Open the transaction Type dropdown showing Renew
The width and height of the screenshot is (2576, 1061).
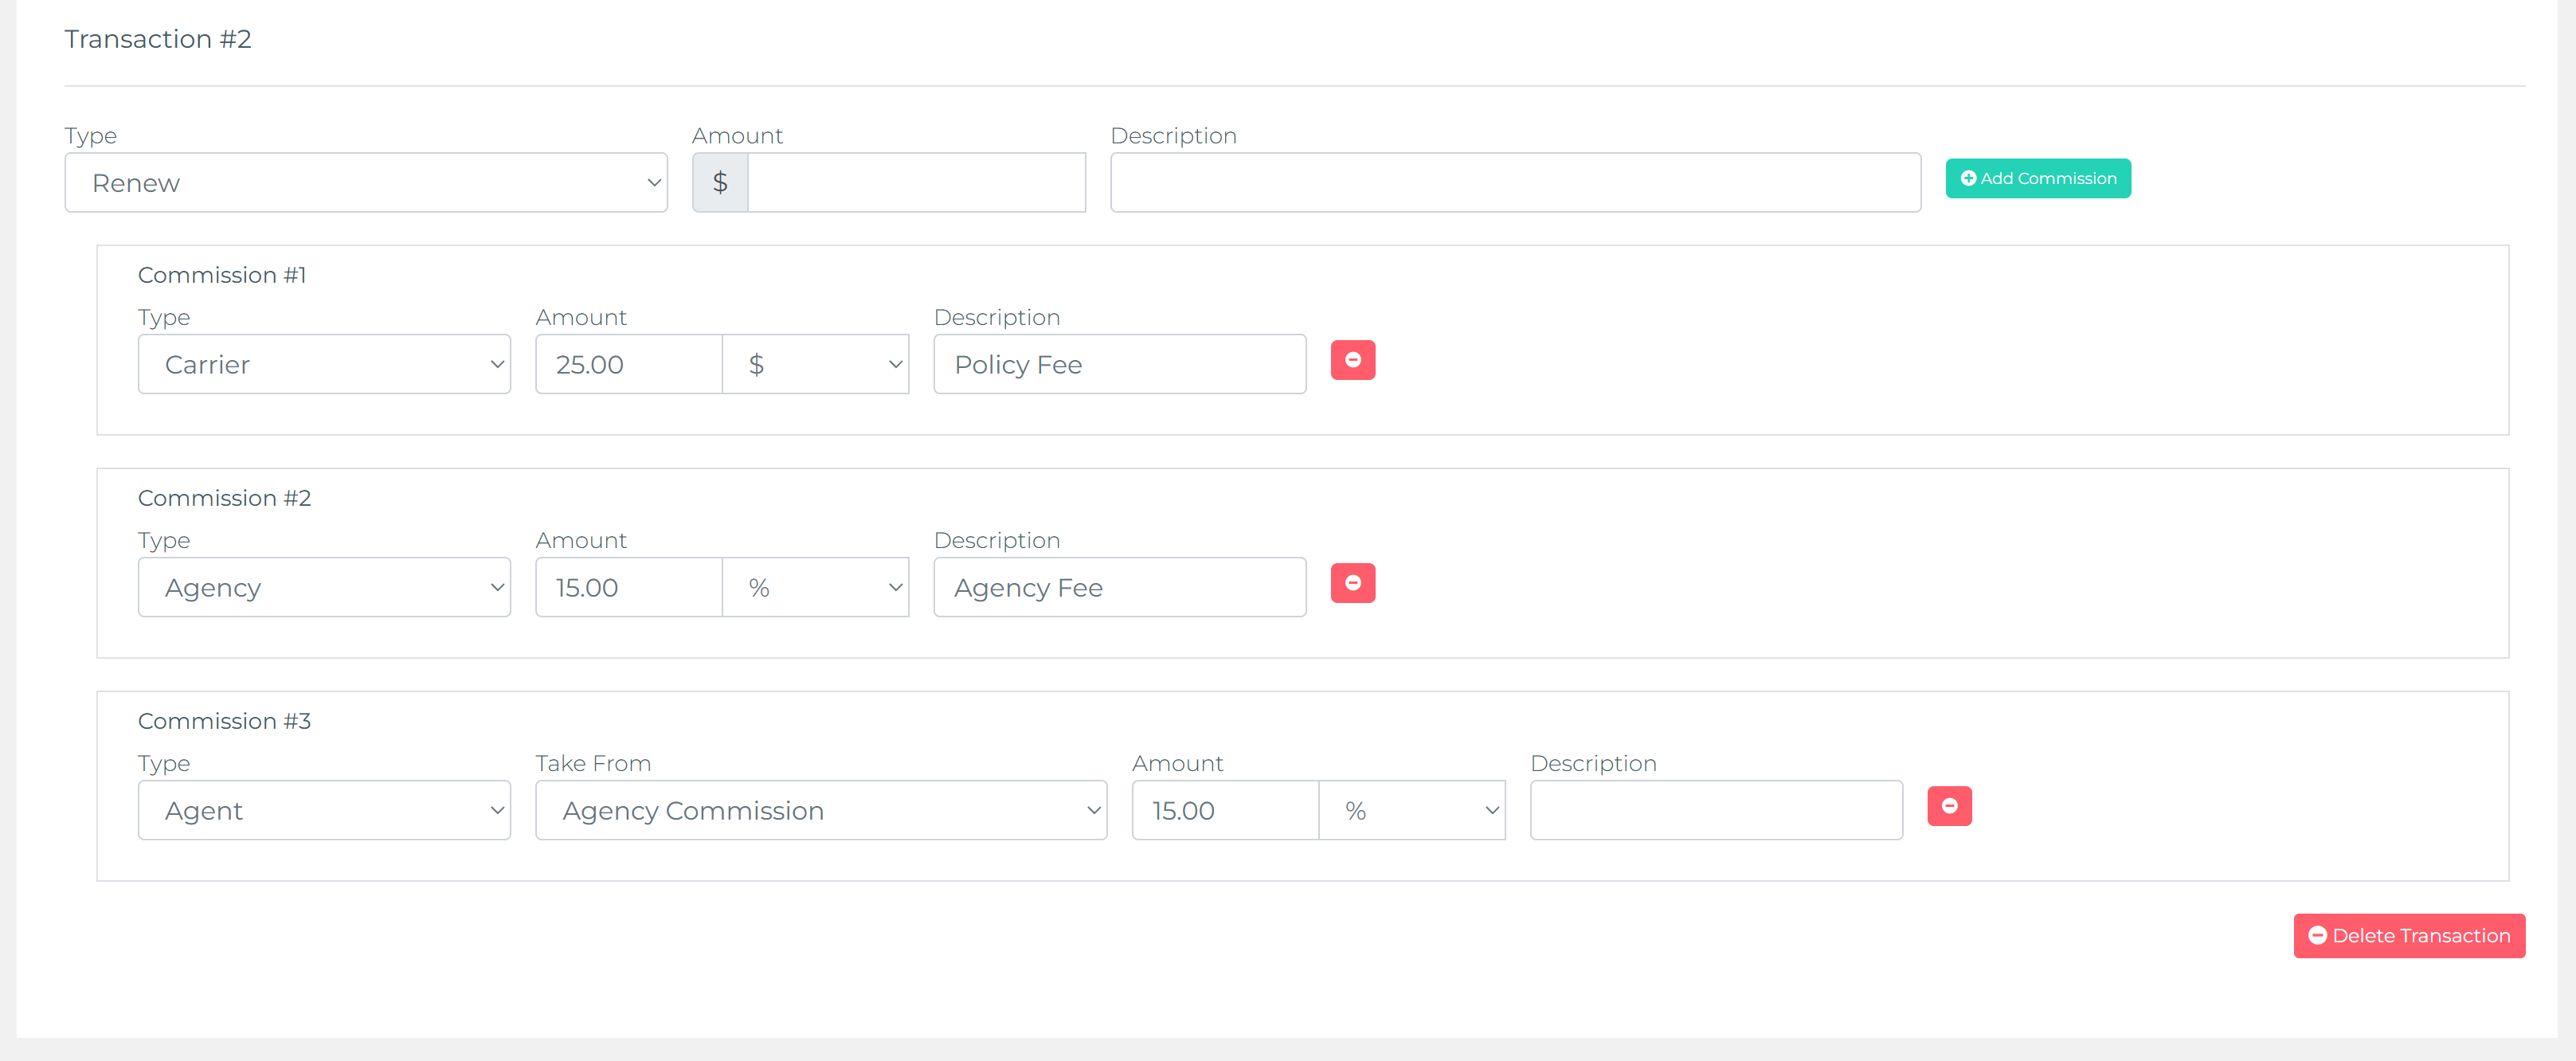click(366, 183)
